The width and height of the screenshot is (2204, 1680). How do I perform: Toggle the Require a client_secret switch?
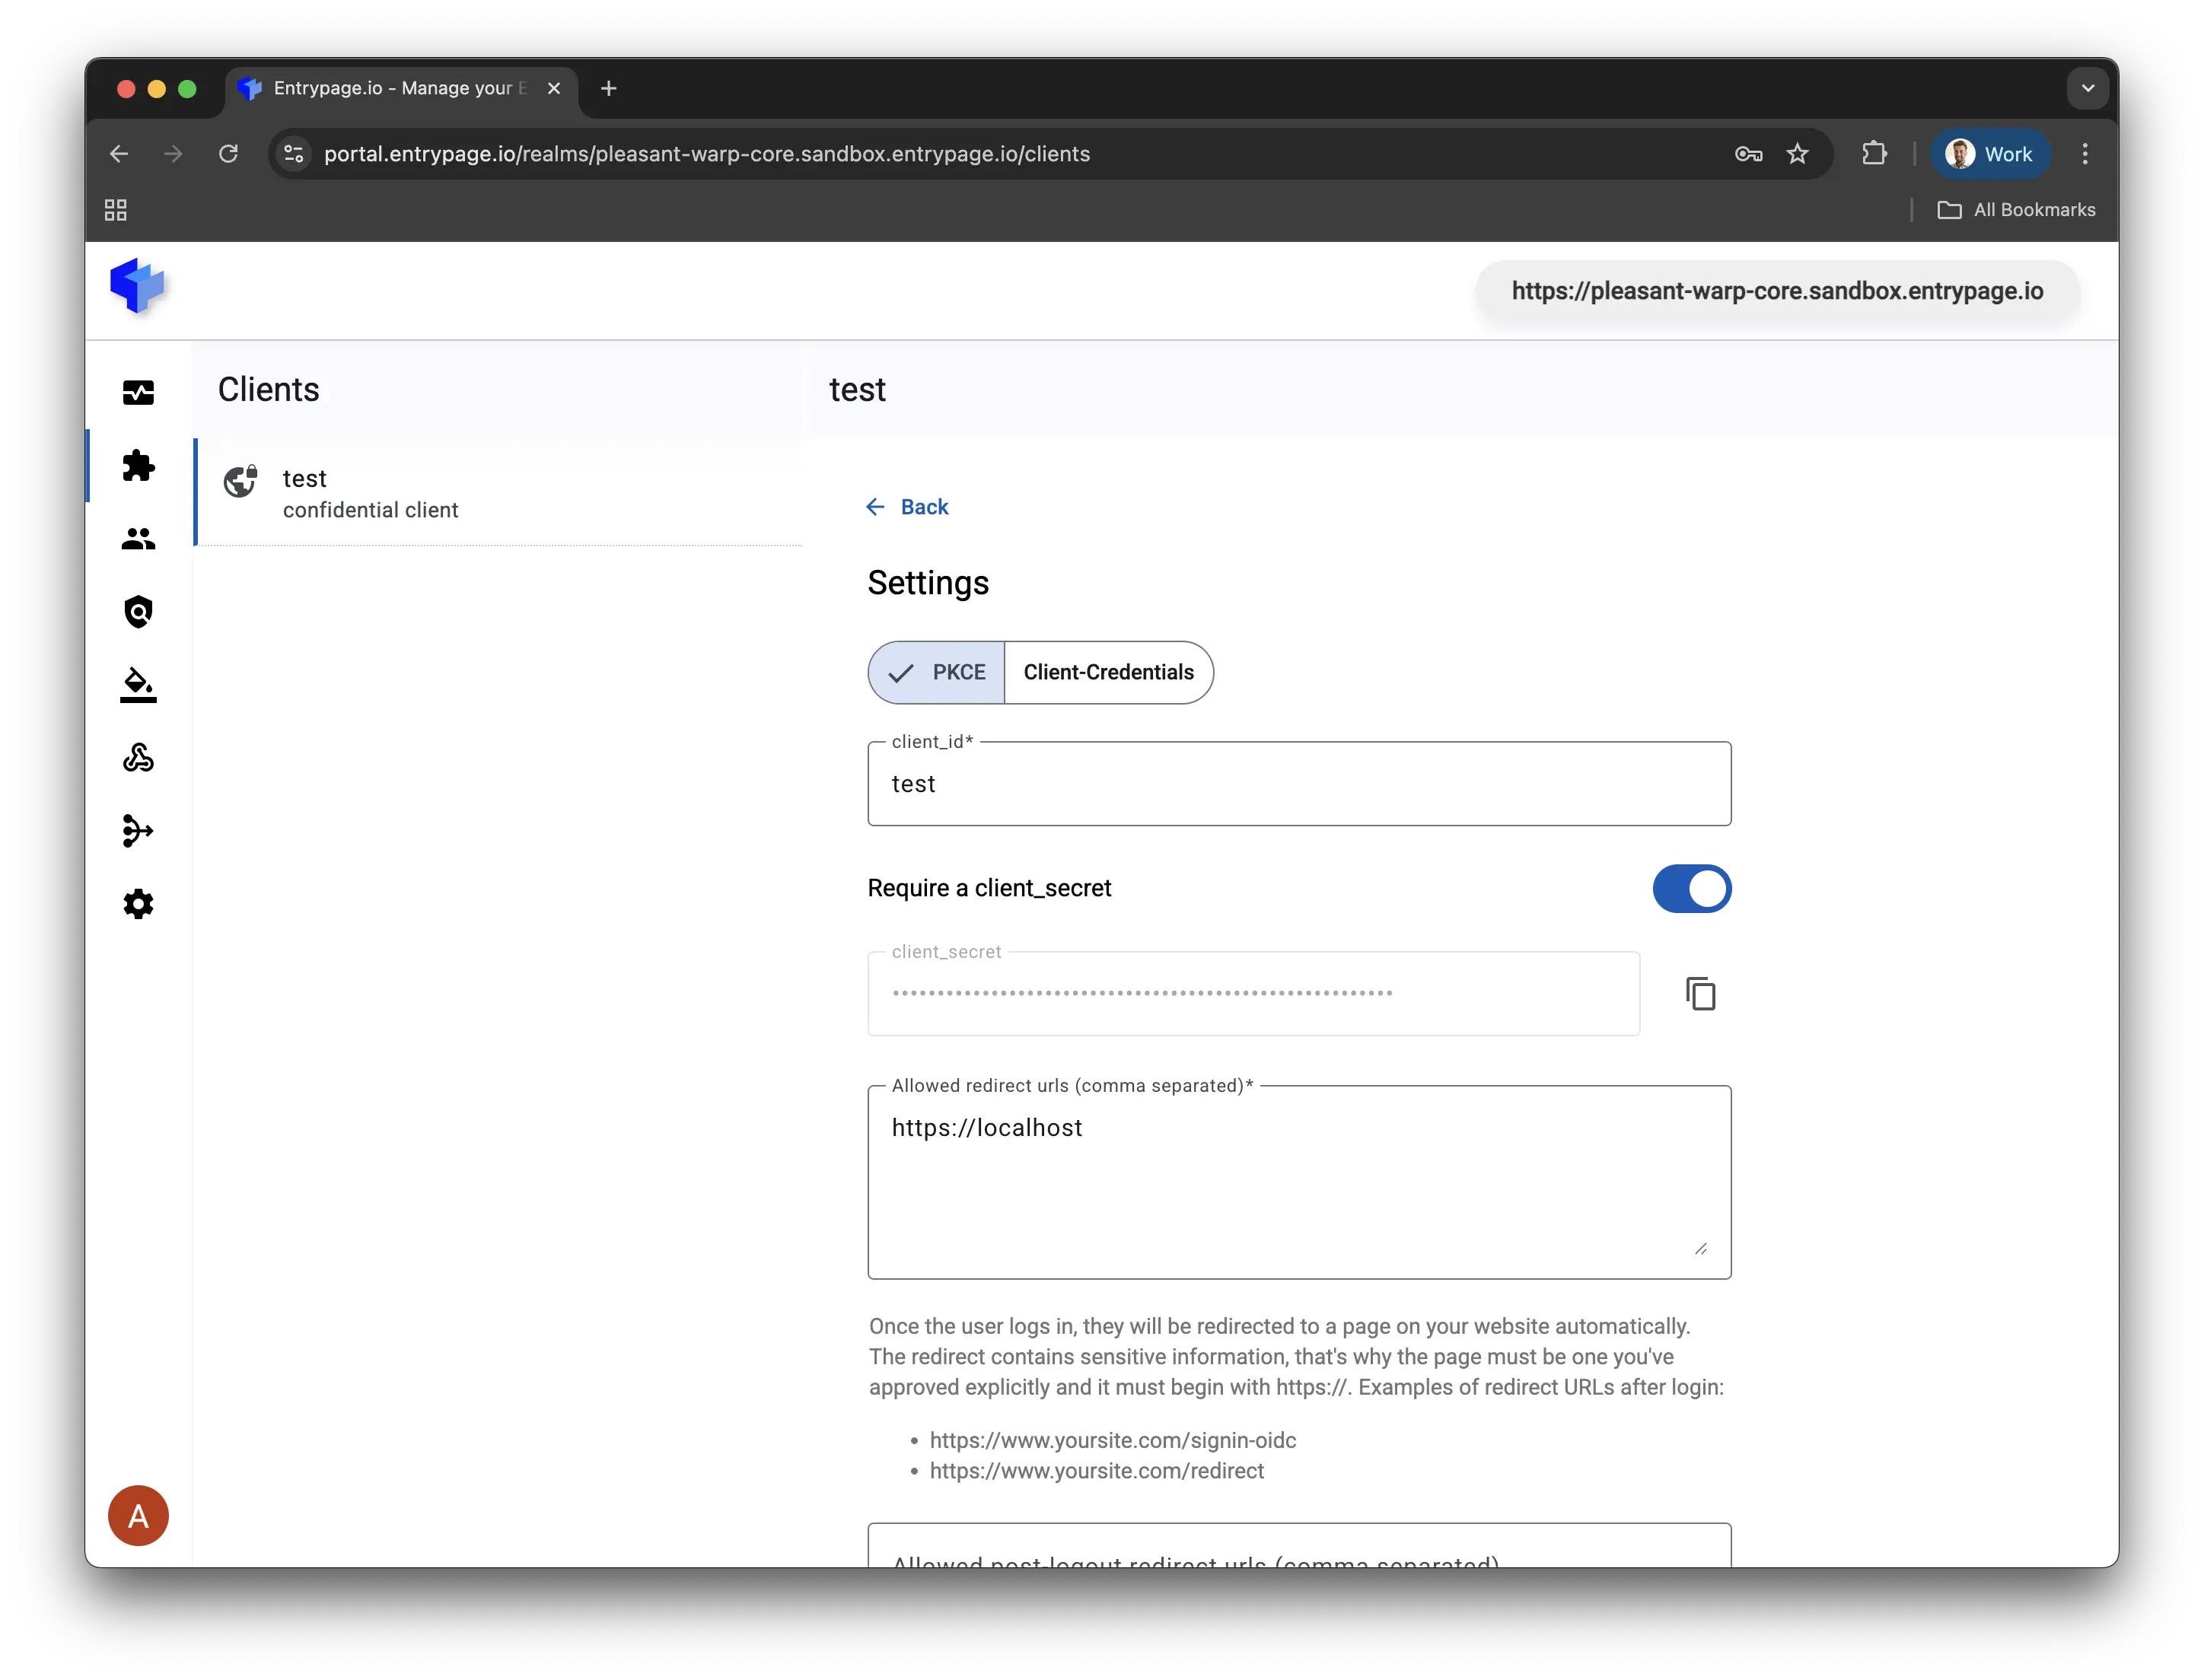coord(1691,888)
